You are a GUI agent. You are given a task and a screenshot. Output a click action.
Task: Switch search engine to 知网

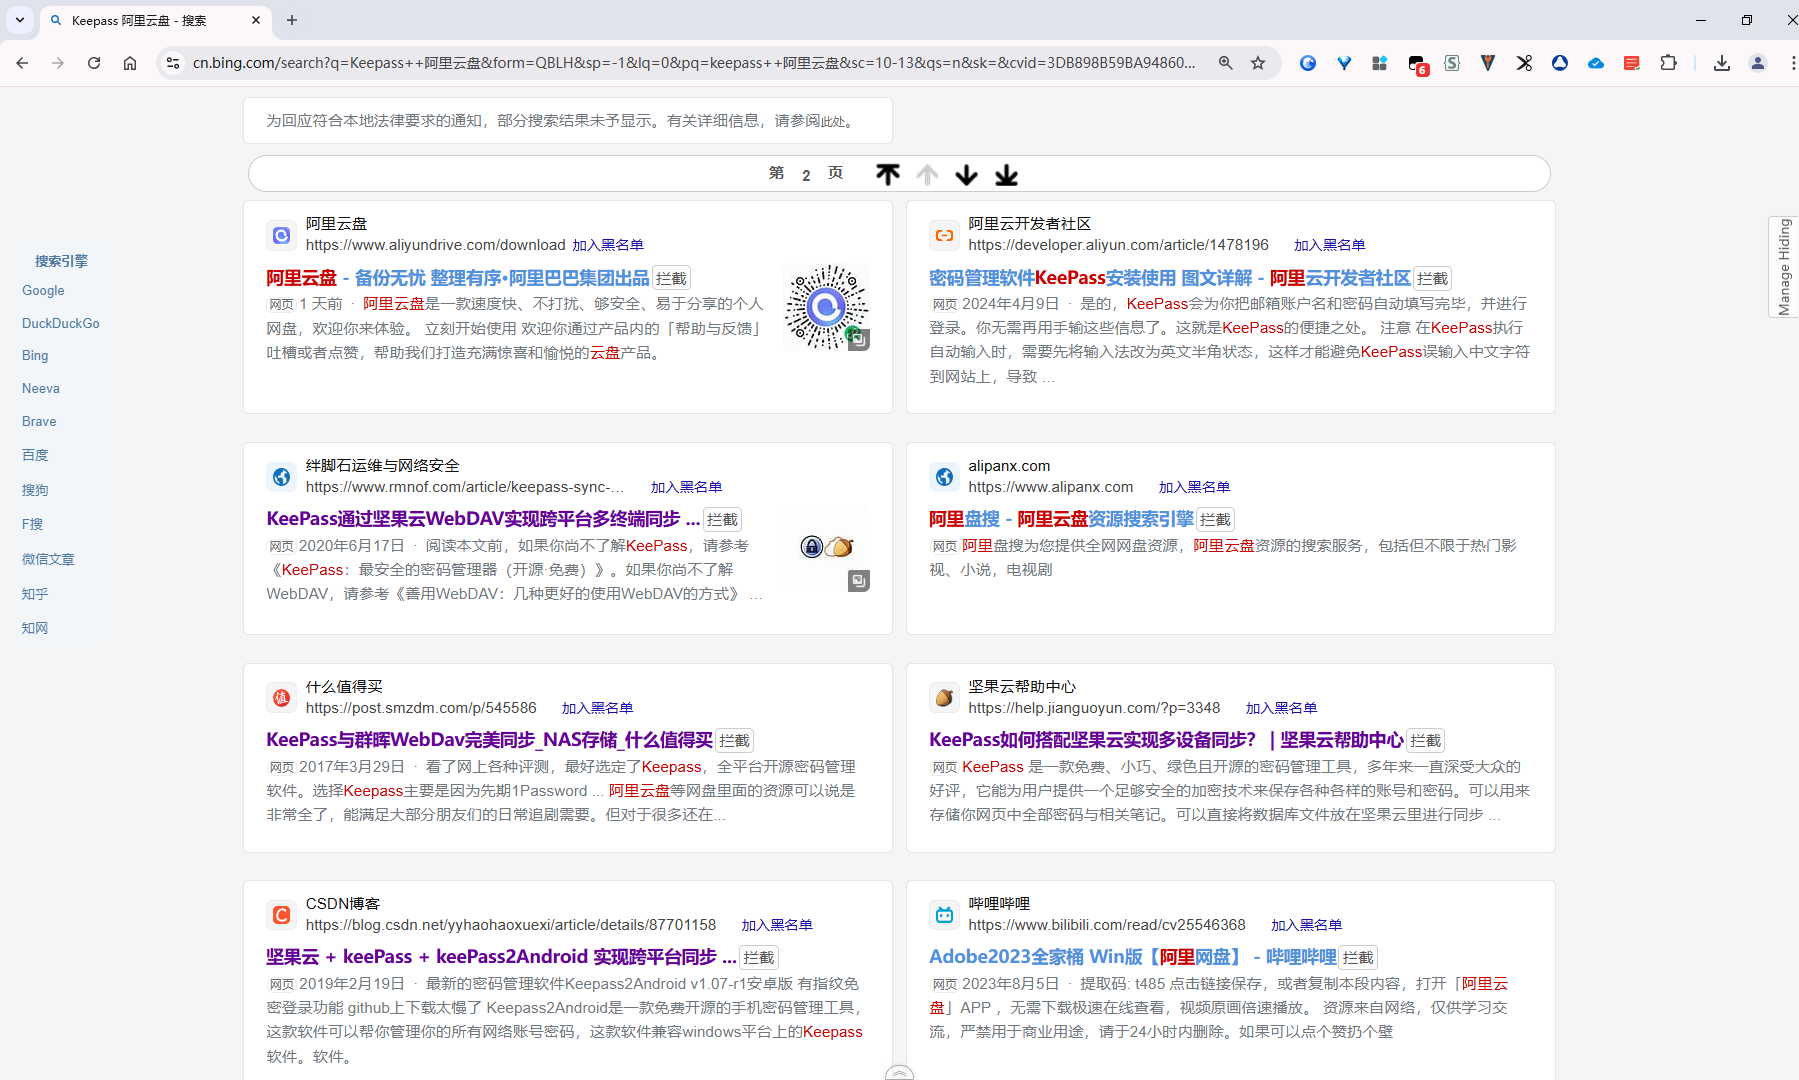pyautogui.click(x=35, y=628)
